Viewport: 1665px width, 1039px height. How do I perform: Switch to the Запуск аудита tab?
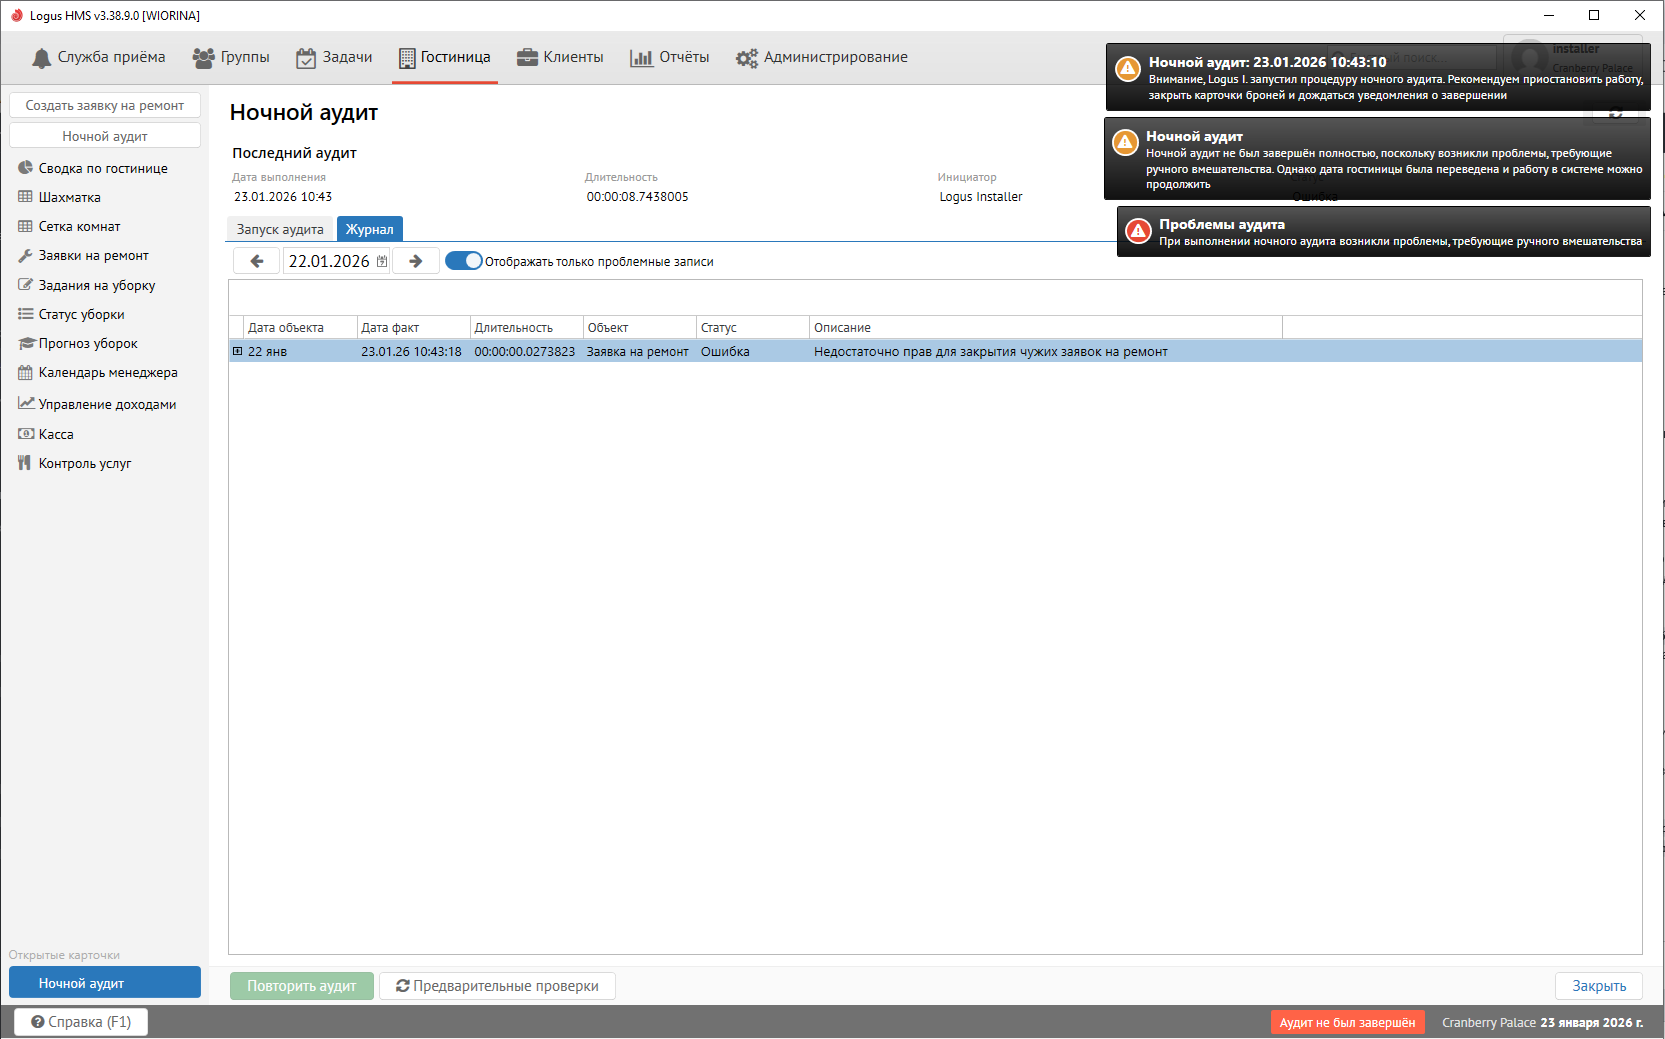click(x=280, y=229)
